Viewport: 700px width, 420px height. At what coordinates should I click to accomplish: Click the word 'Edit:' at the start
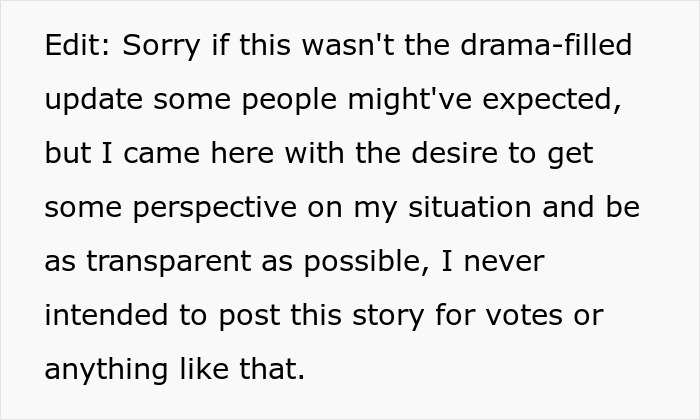(x=77, y=45)
